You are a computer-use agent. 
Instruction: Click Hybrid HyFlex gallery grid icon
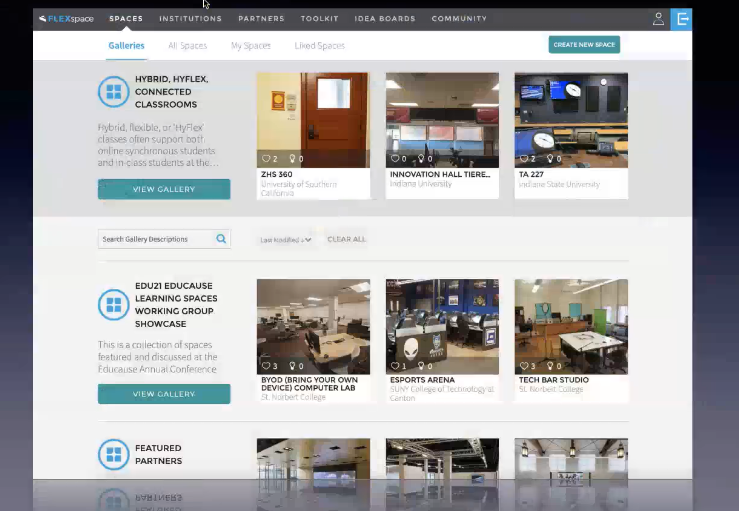coord(114,92)
